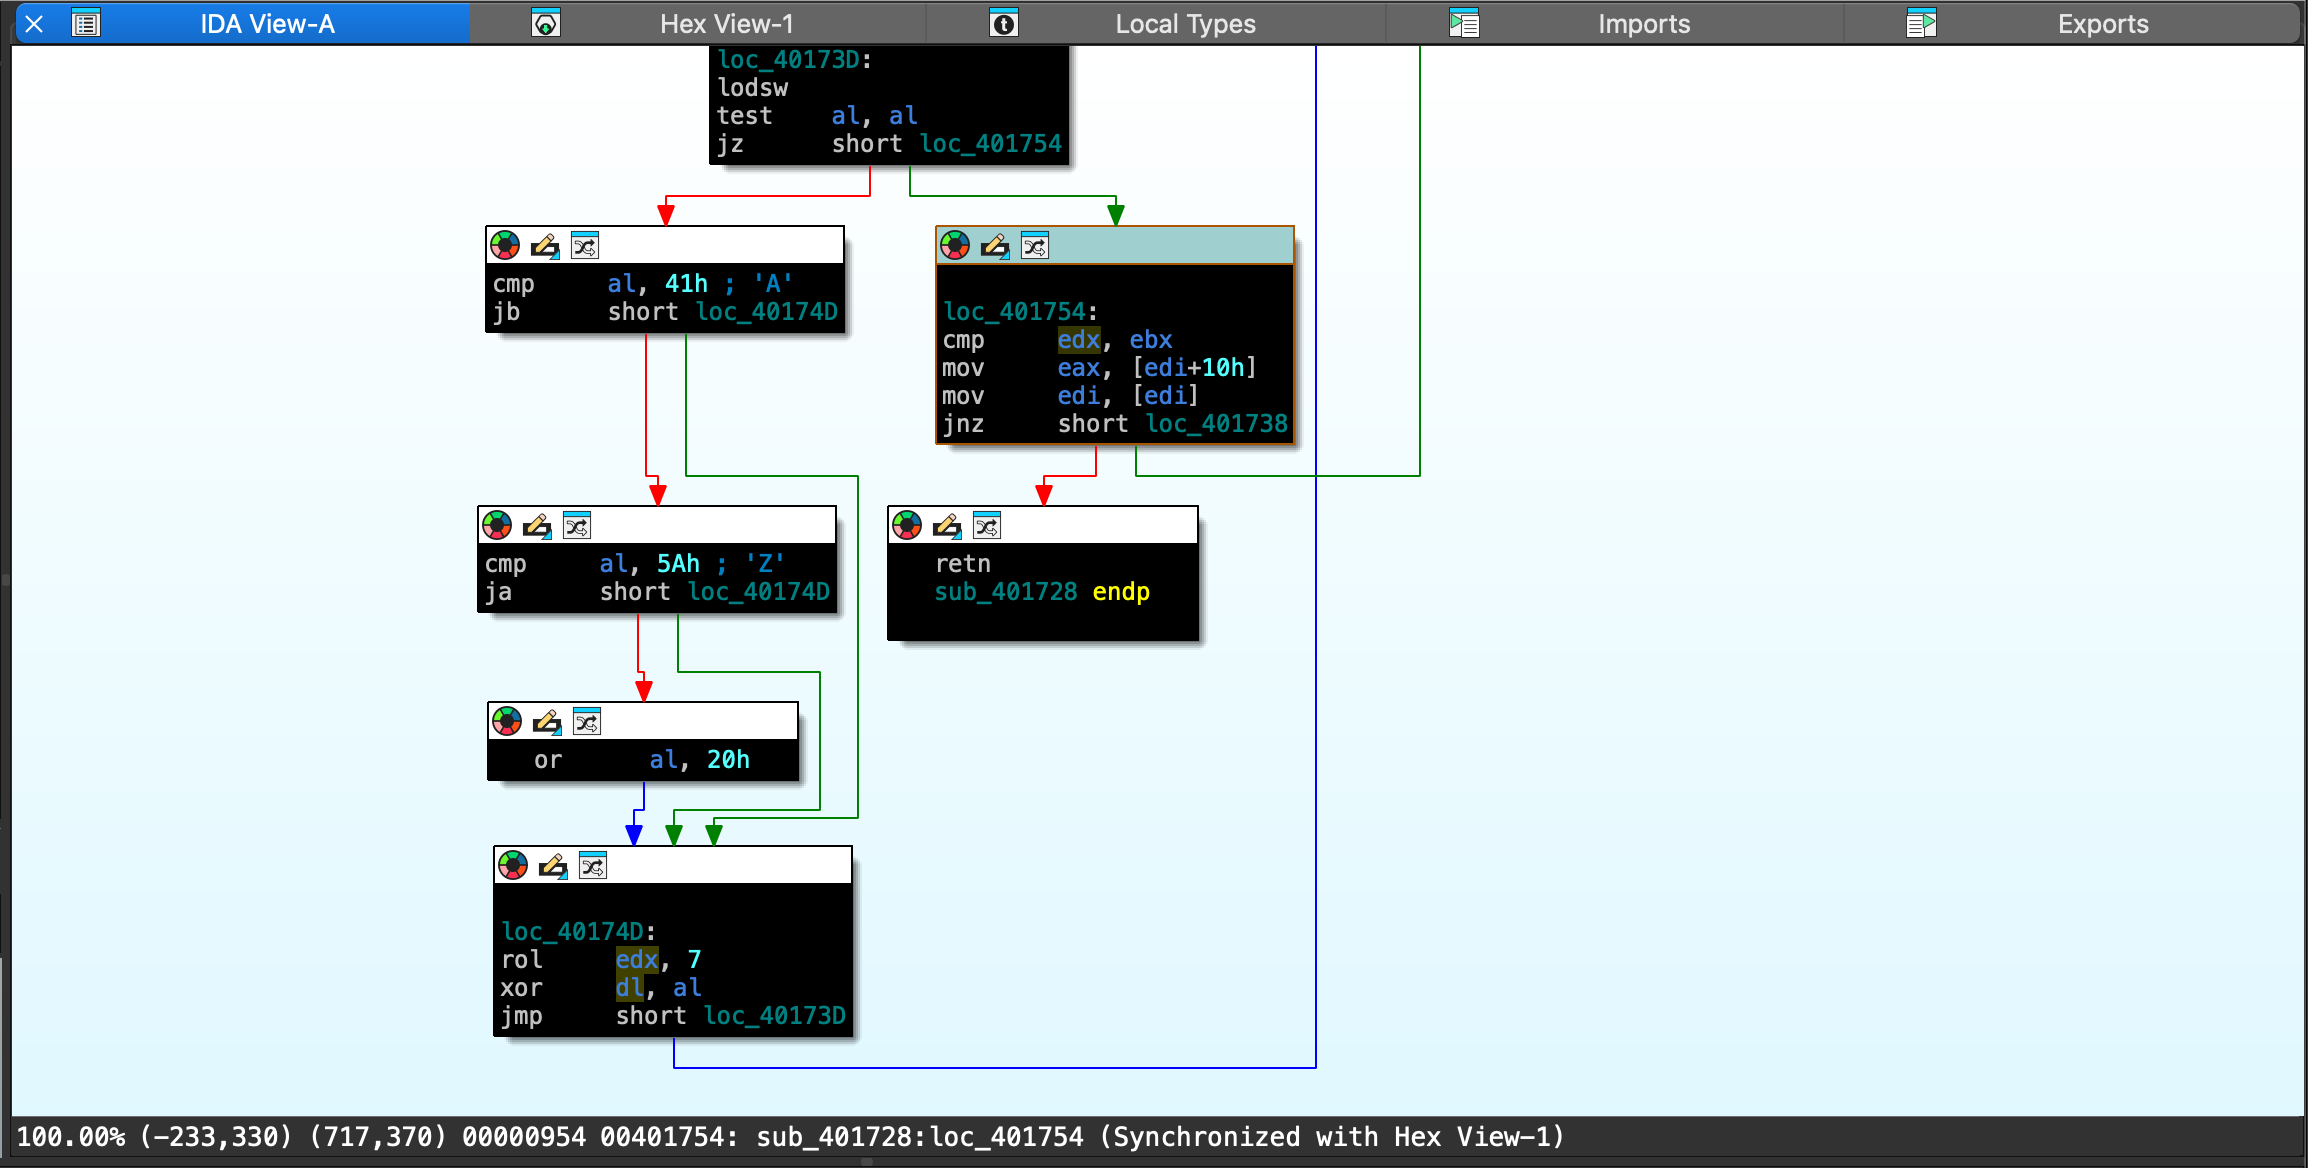The height and width of the screenshot is (1168, 2308).
Task: Click color-wheel icon on retn node
Action: click(x=907, y=525)
